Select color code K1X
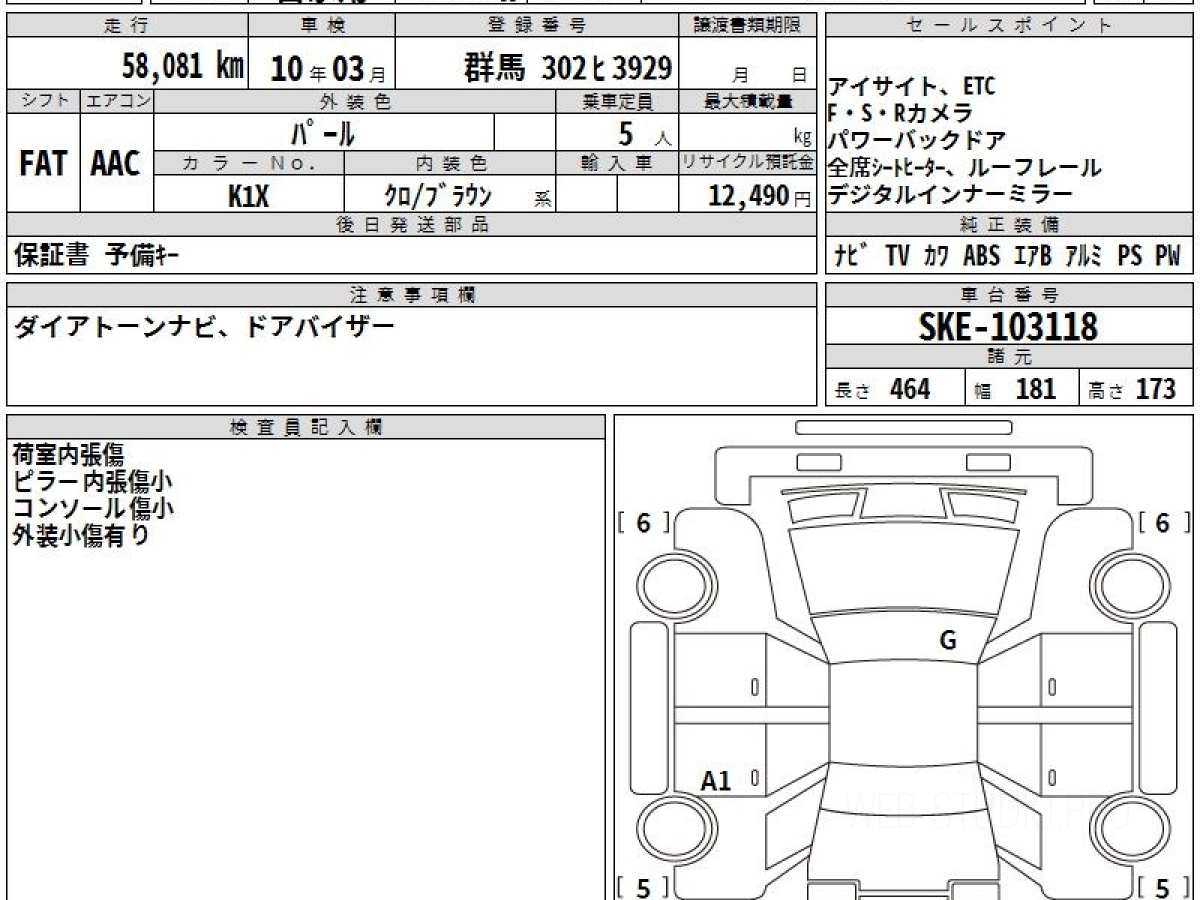The width and height of the screenshot is (1200, 900). pyautogui.click(x=249, y=196)
